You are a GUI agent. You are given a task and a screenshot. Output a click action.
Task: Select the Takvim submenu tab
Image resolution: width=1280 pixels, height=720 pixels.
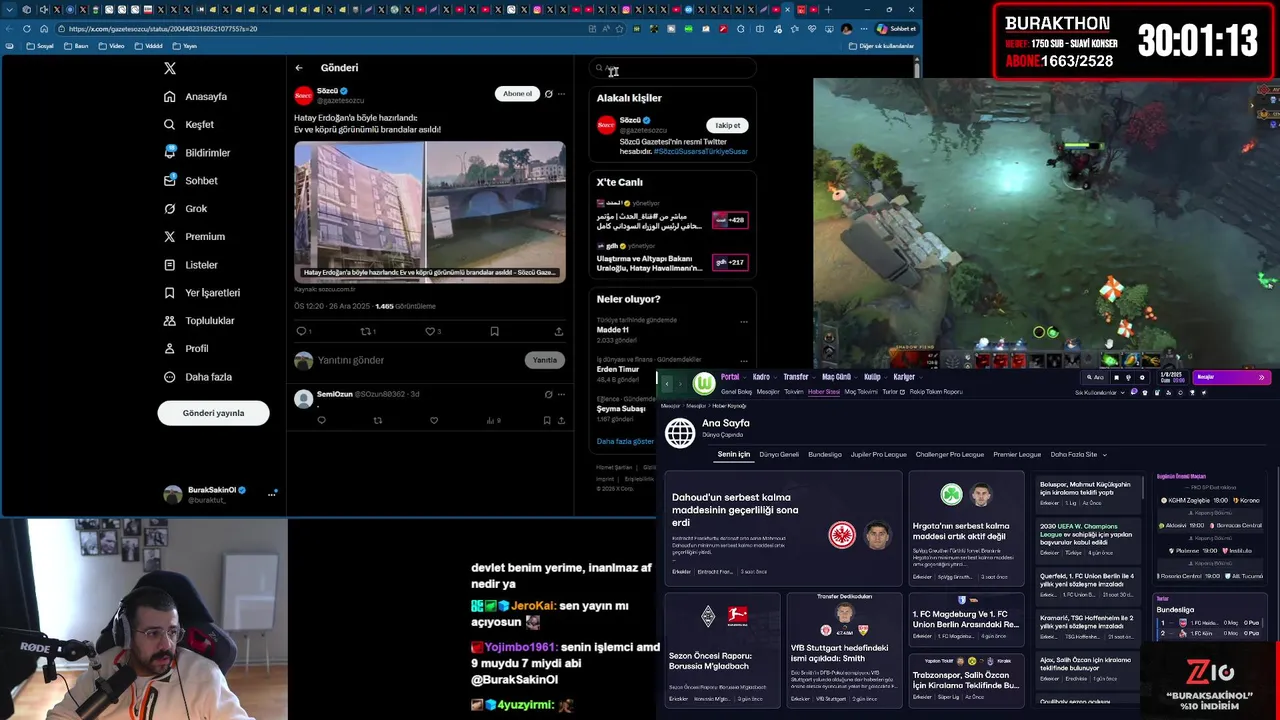(793, 392)
